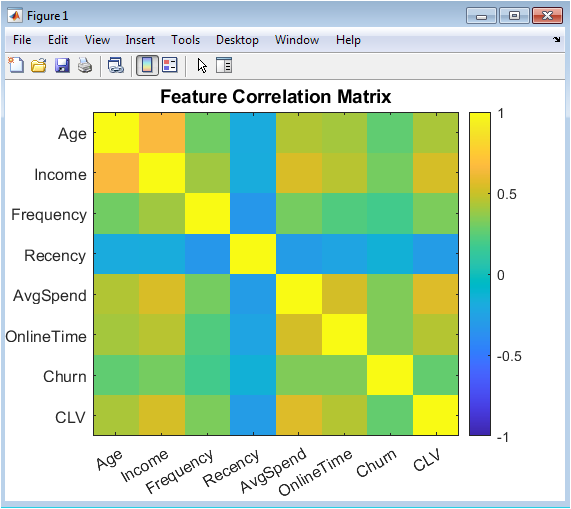Toggle the Insert Colorbar button
The width and height of the screenshot is (571, 509).
pyautogui.click(x=147, y=66)
